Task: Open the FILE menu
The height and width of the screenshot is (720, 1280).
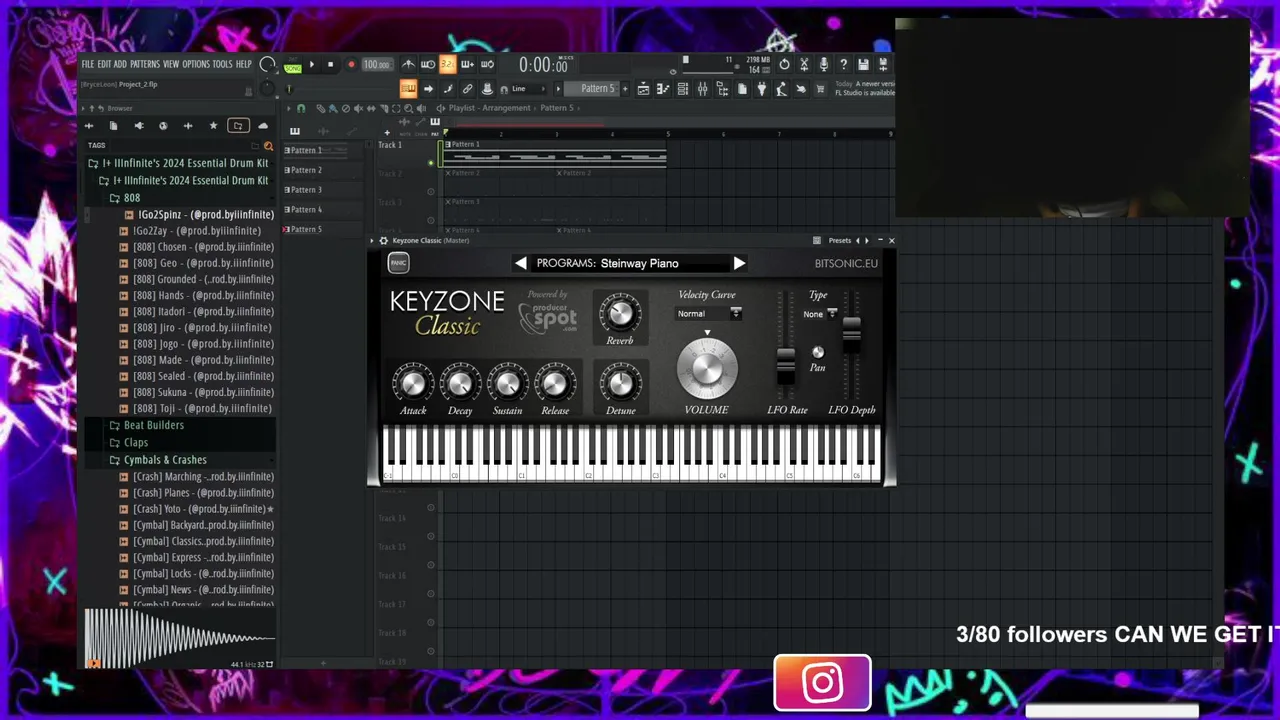Action: point(88,64)
